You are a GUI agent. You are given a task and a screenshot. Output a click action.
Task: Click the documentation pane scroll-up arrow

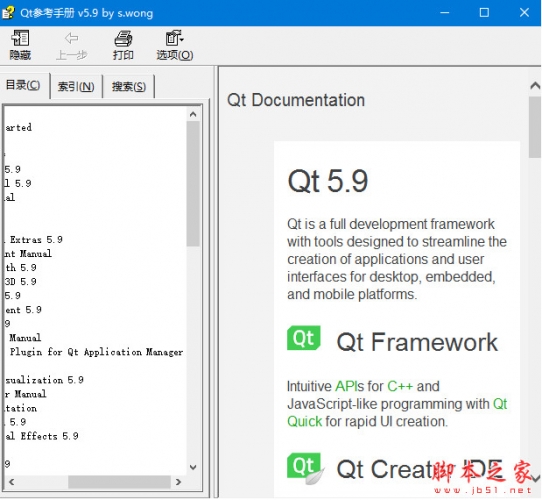coord(535,85)
